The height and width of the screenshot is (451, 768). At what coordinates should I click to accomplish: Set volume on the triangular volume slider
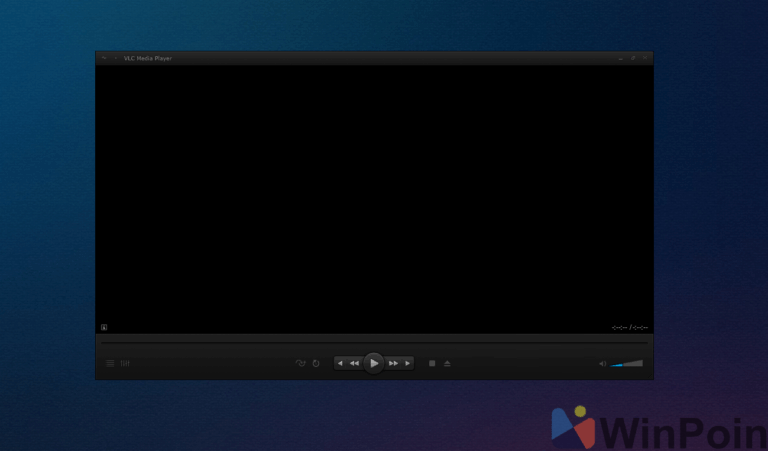coord(627,363)
